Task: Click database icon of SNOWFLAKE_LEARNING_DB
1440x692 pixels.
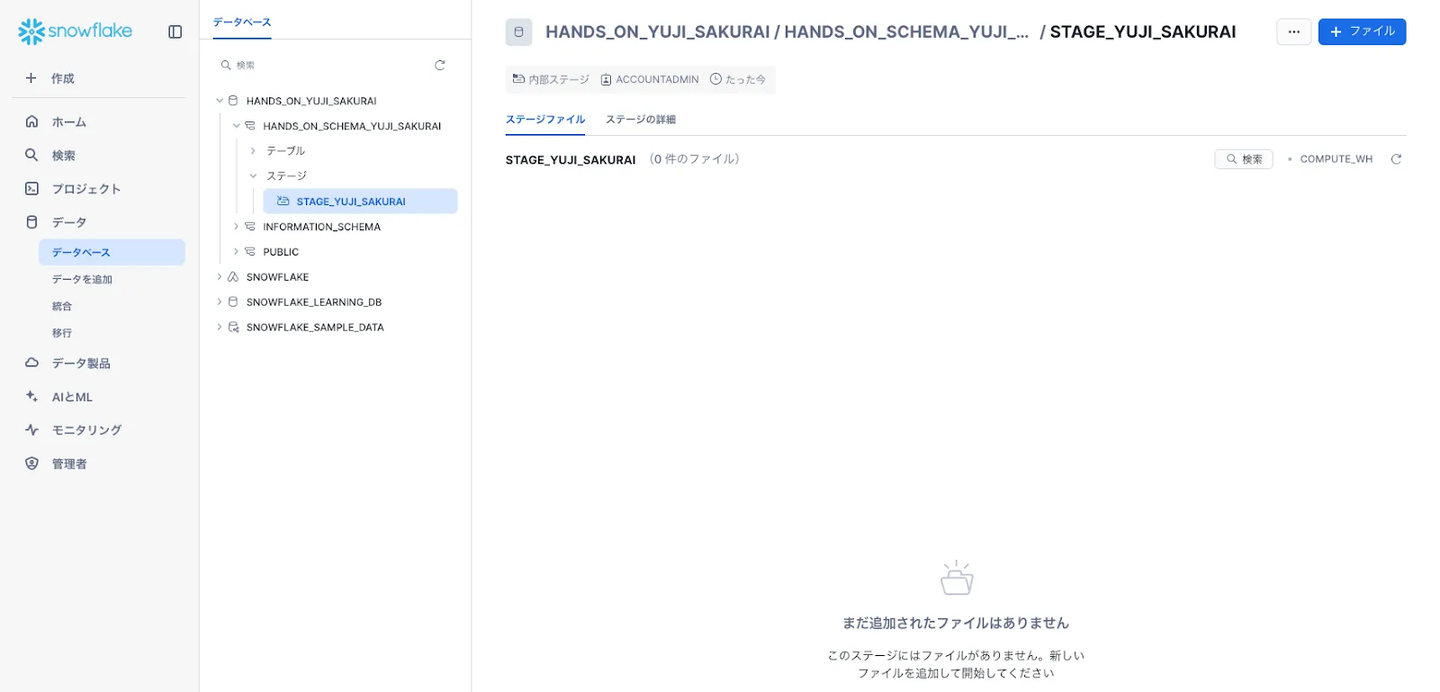Action: (x=233, y=302)
